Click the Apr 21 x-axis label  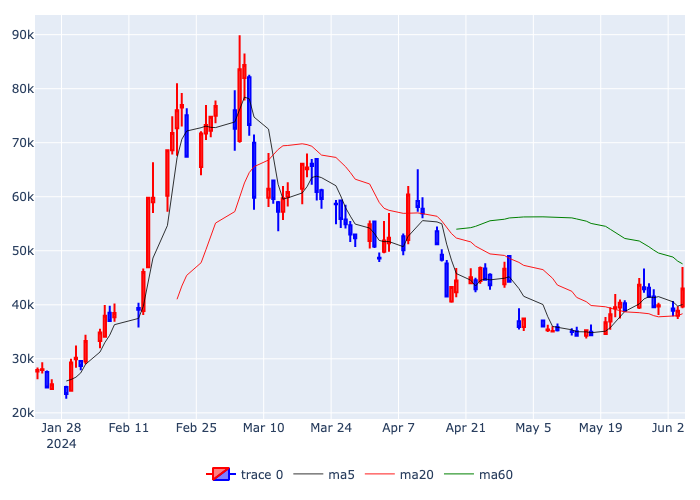[466, 428]
